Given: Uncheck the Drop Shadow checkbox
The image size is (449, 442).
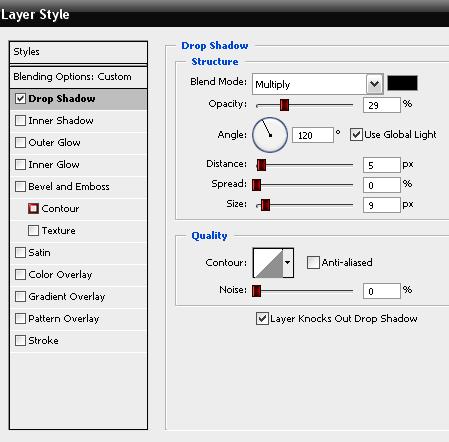Looking at the screenshot, I should (x=20, y=99).
